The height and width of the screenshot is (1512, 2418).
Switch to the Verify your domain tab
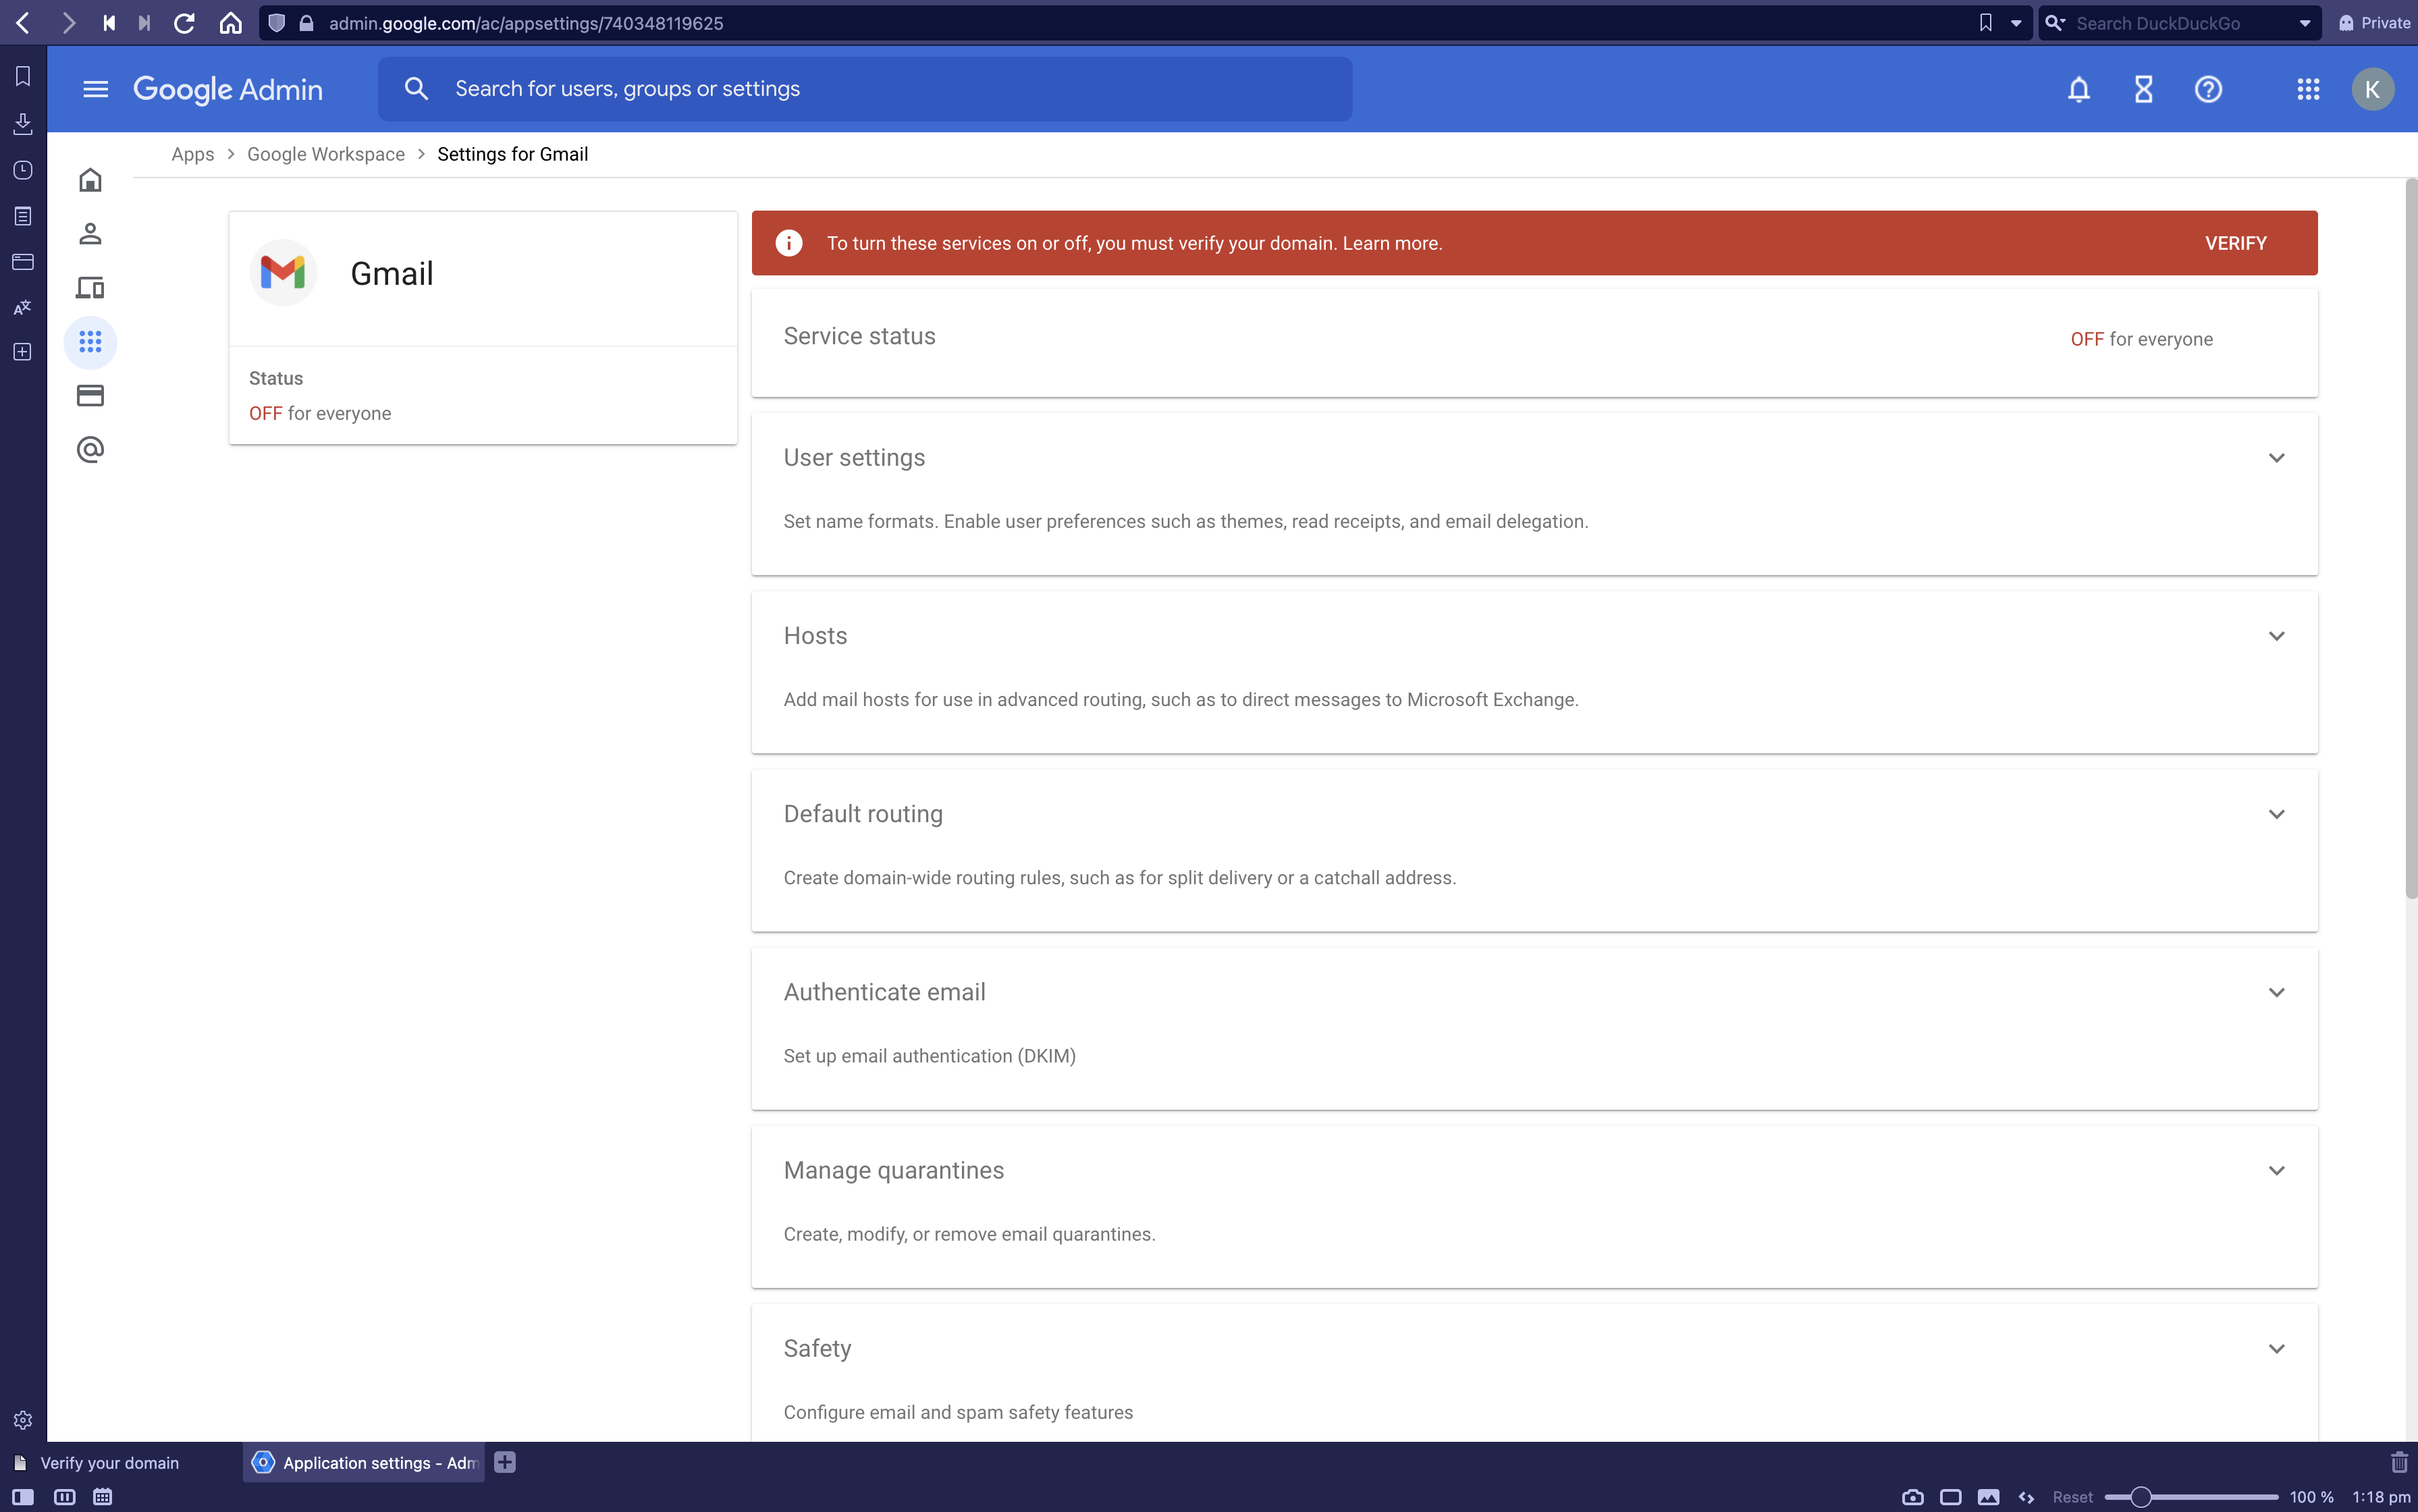click(110, 1462)
